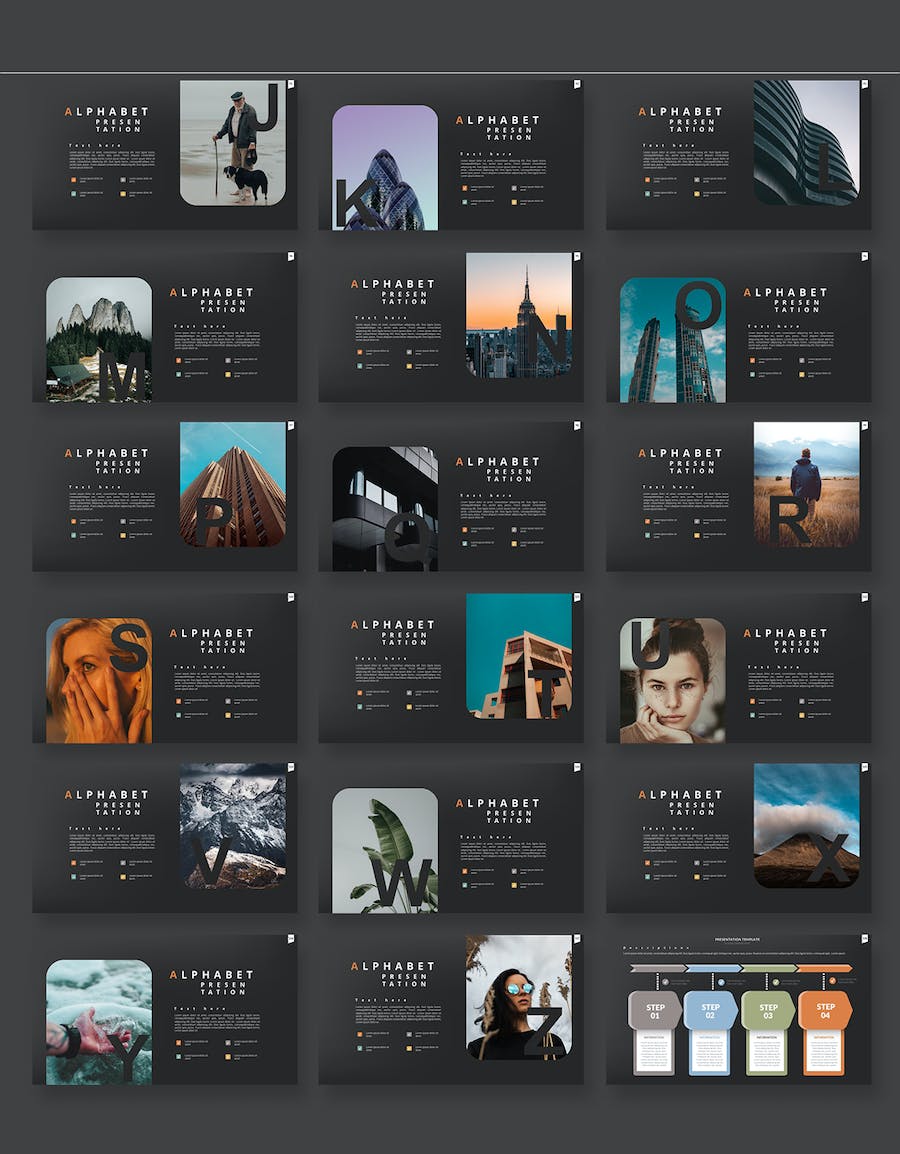Click the green Step 03 hexagon

[768, 1010]
